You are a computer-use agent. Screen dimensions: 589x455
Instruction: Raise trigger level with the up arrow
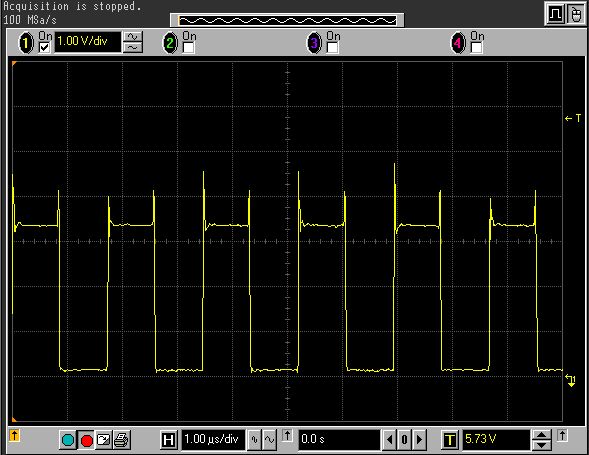coord(541,435)
